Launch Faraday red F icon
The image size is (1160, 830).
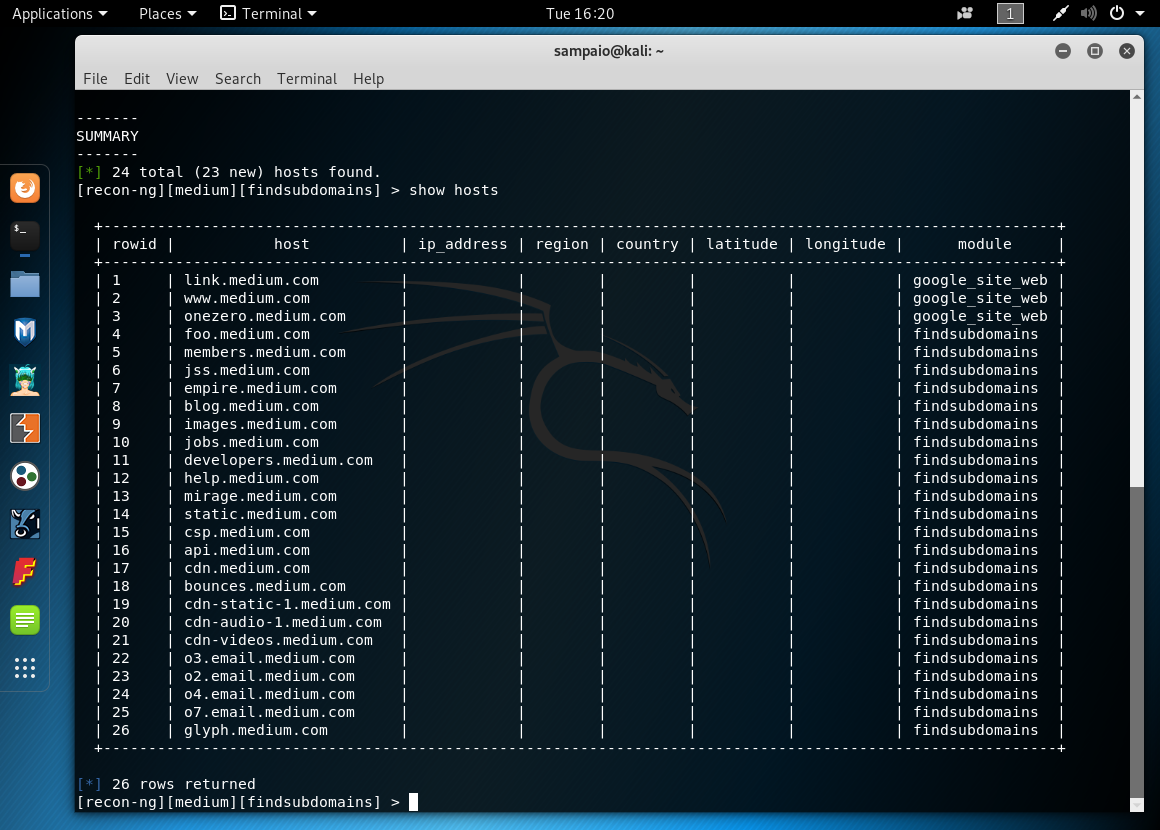pos(25,572)
